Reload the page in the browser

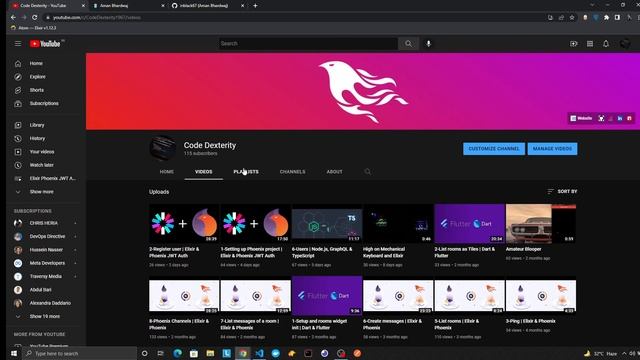[x=35, y=18]
